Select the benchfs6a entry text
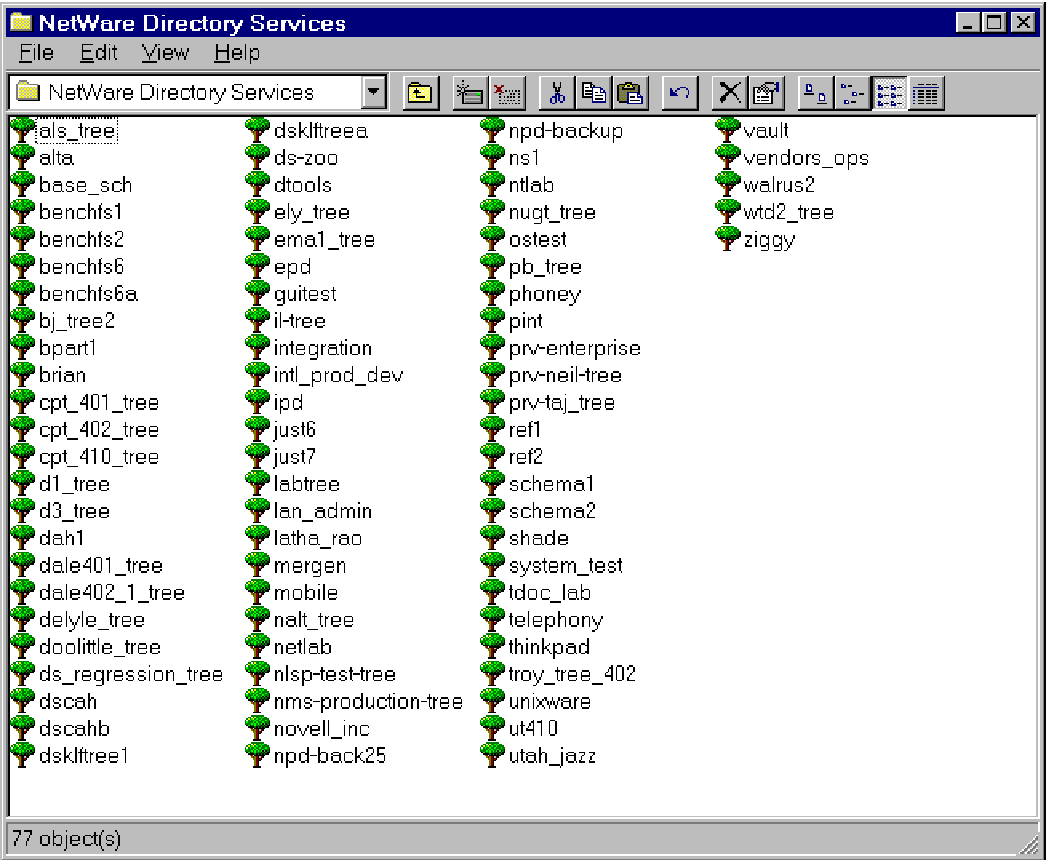 88,294
